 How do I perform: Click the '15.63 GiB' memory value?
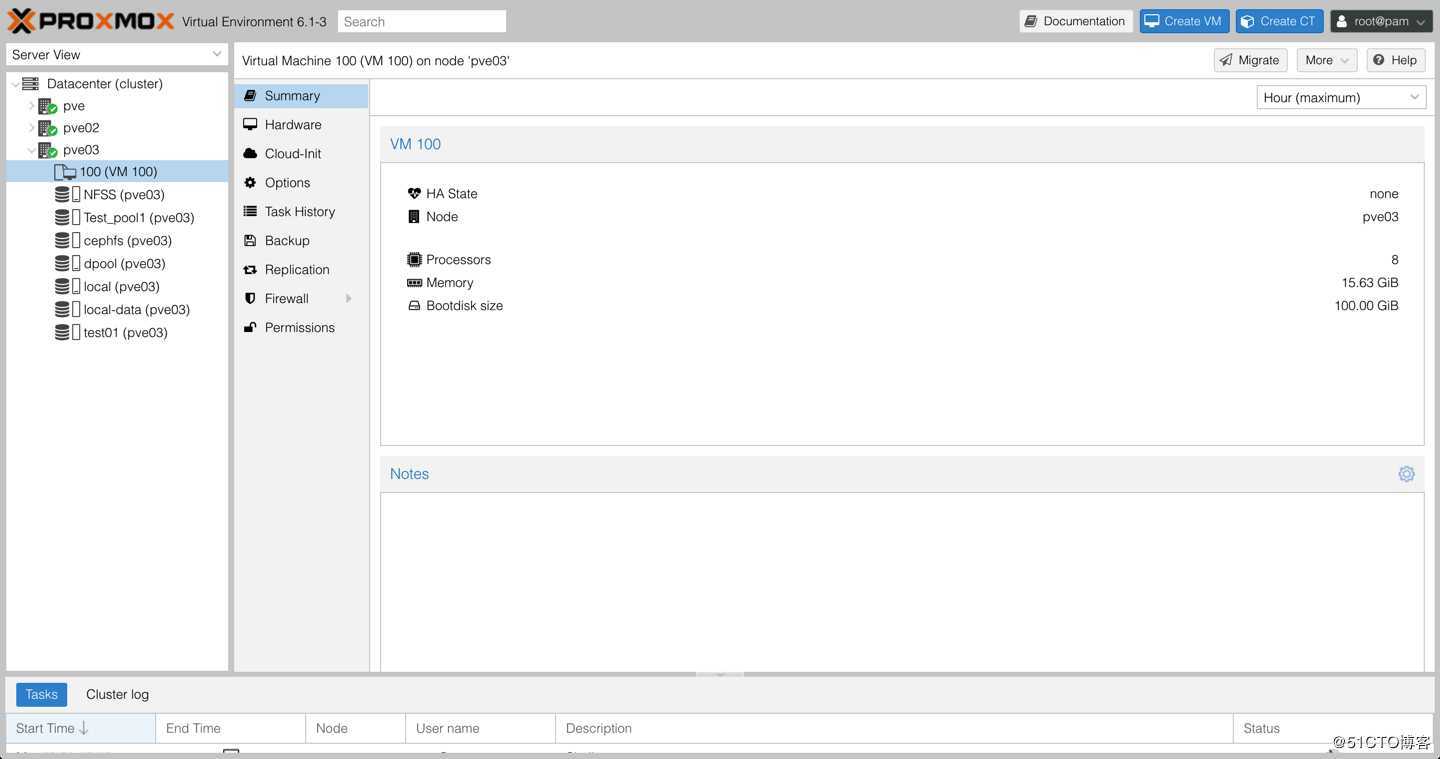(1370, 283)
